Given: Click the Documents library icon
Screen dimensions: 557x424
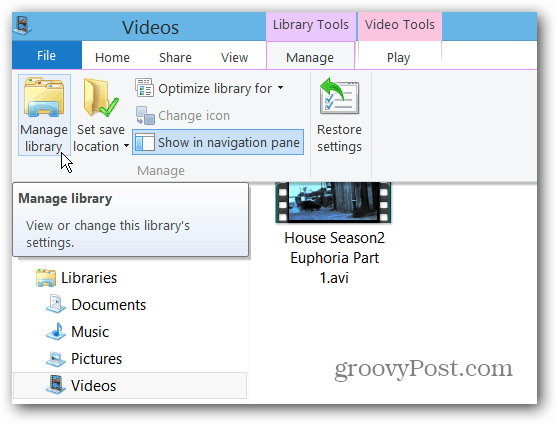Looking at the screenshot, I should (x=56, y=304).
